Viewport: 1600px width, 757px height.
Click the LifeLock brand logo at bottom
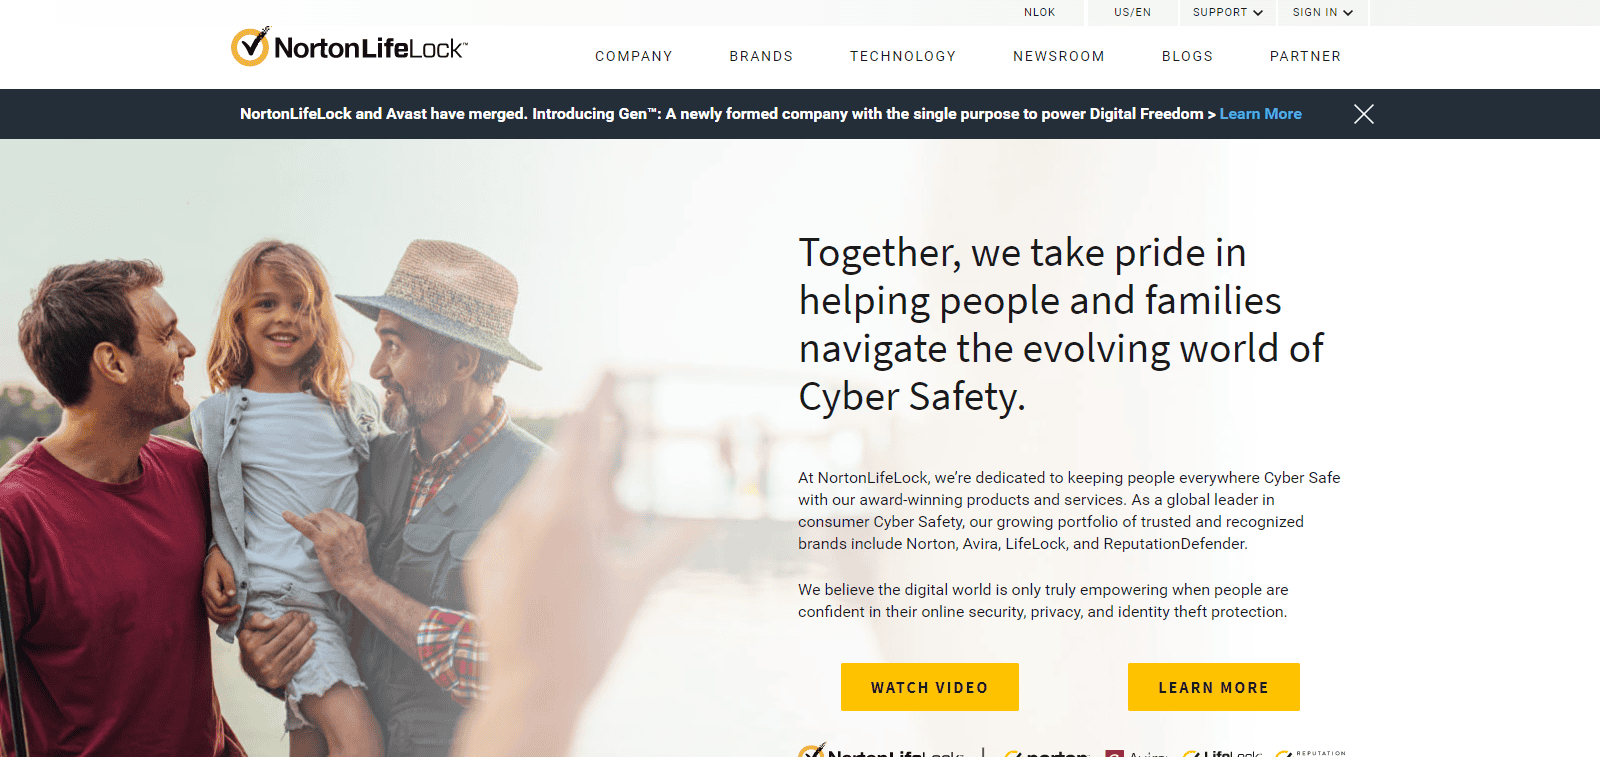click(1222, 752)
